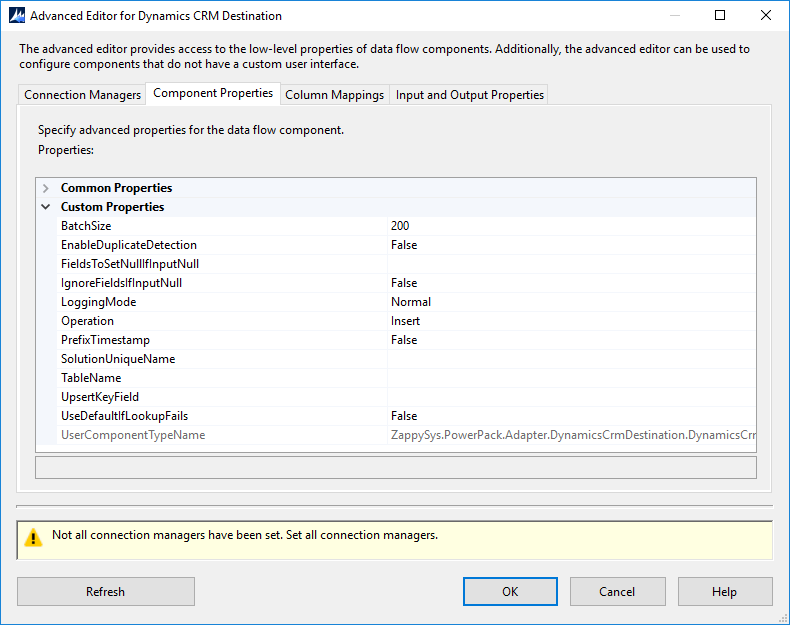The height and width of the screenshot is (625, 790).
Task: Click the app icon in the title bar
Action: (17, 16)
